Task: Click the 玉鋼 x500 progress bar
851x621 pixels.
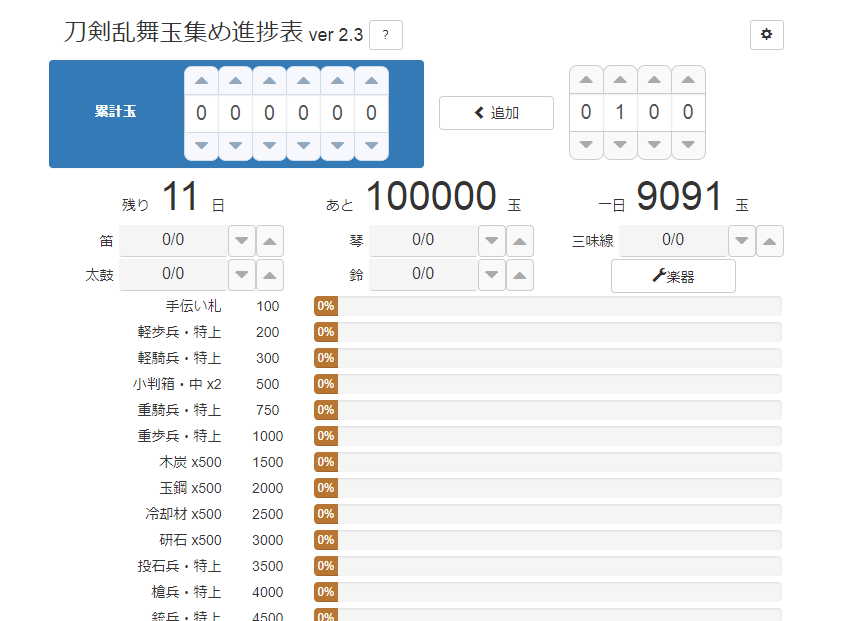Action: coord(548,488)
